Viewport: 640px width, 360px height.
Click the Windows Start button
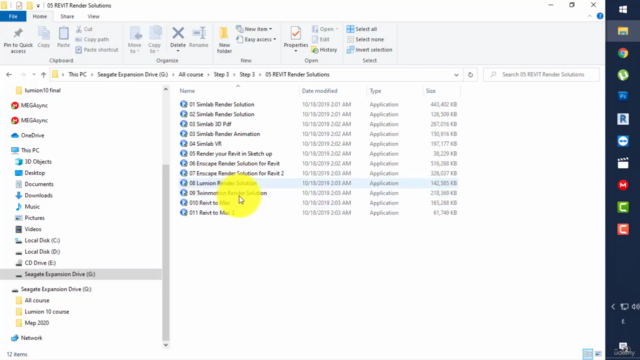point(622,9)
